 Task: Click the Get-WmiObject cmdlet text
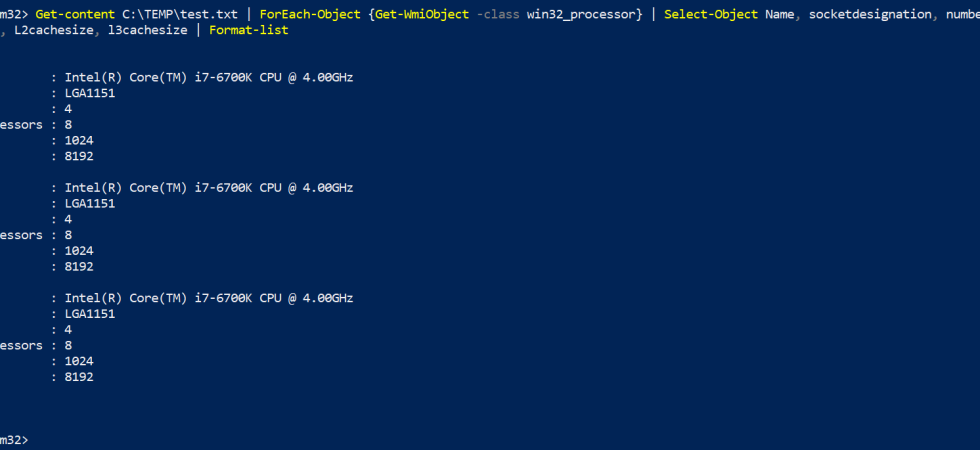(422, 14)
